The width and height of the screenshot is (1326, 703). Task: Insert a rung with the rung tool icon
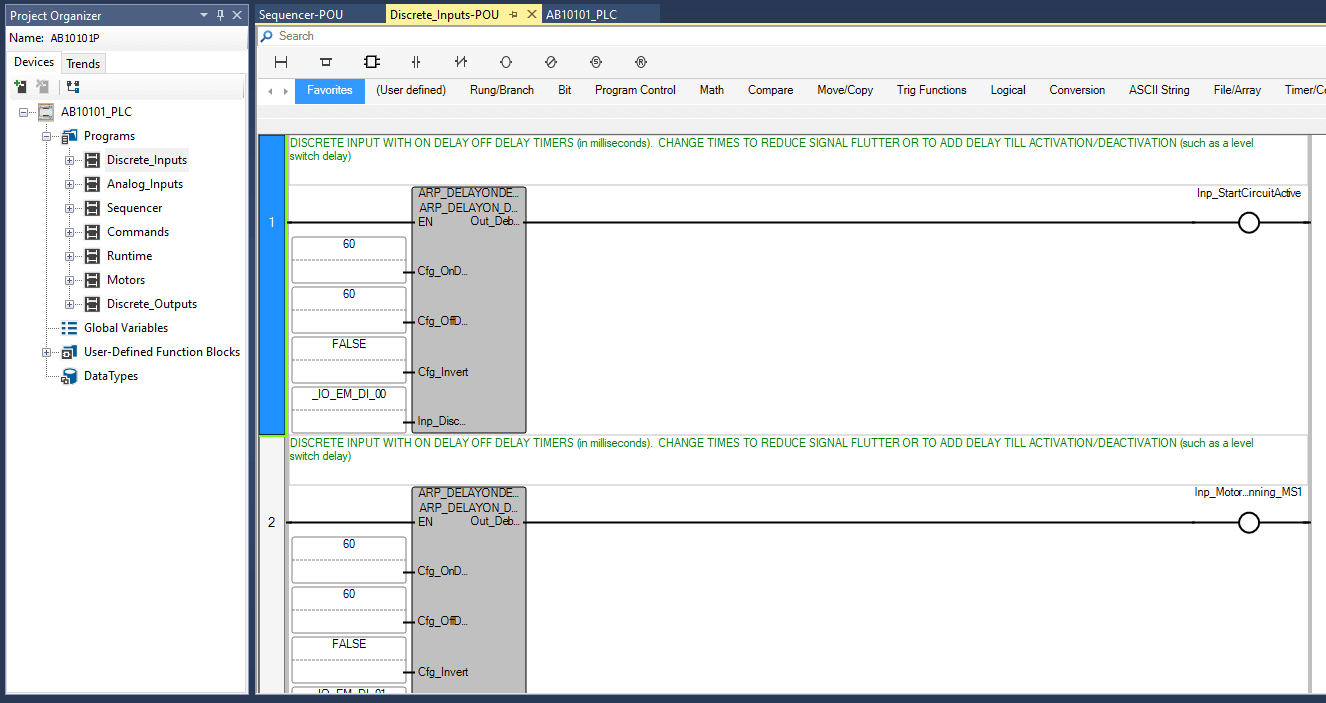281,62
